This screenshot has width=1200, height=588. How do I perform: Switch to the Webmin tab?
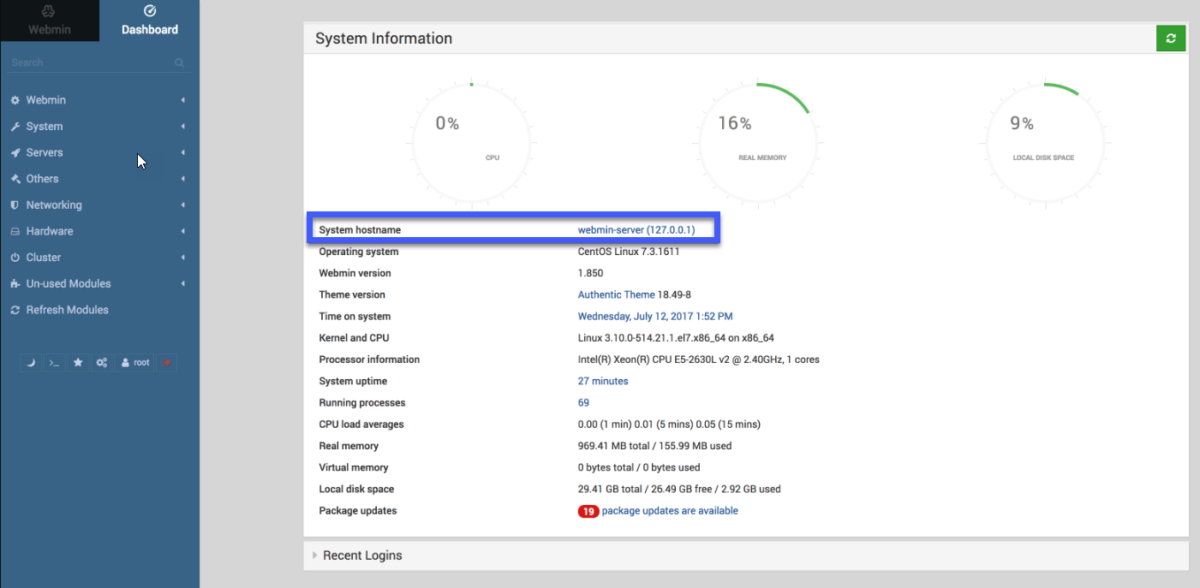(50, 20)
